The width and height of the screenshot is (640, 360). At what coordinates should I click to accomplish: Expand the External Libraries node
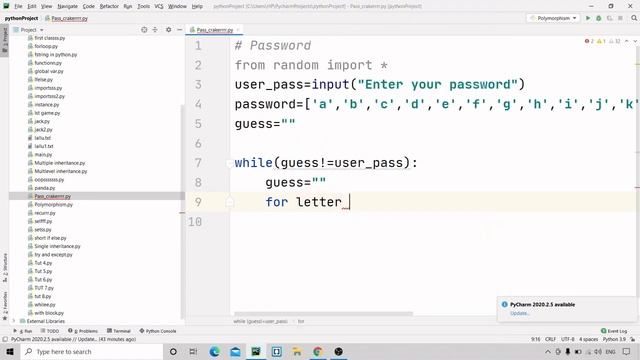(15, 321)
